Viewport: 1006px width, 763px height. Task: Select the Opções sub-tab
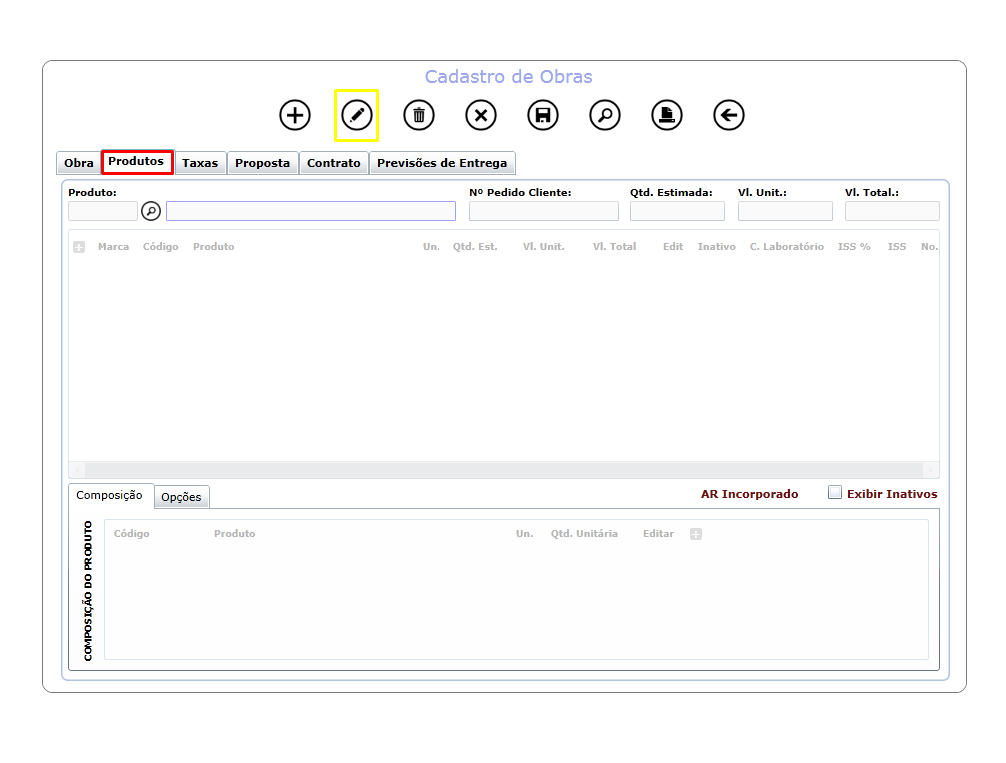(181, 497)
